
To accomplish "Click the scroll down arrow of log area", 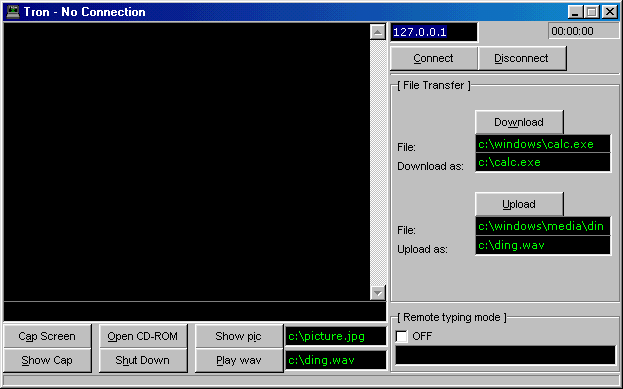I will [377, 293].
